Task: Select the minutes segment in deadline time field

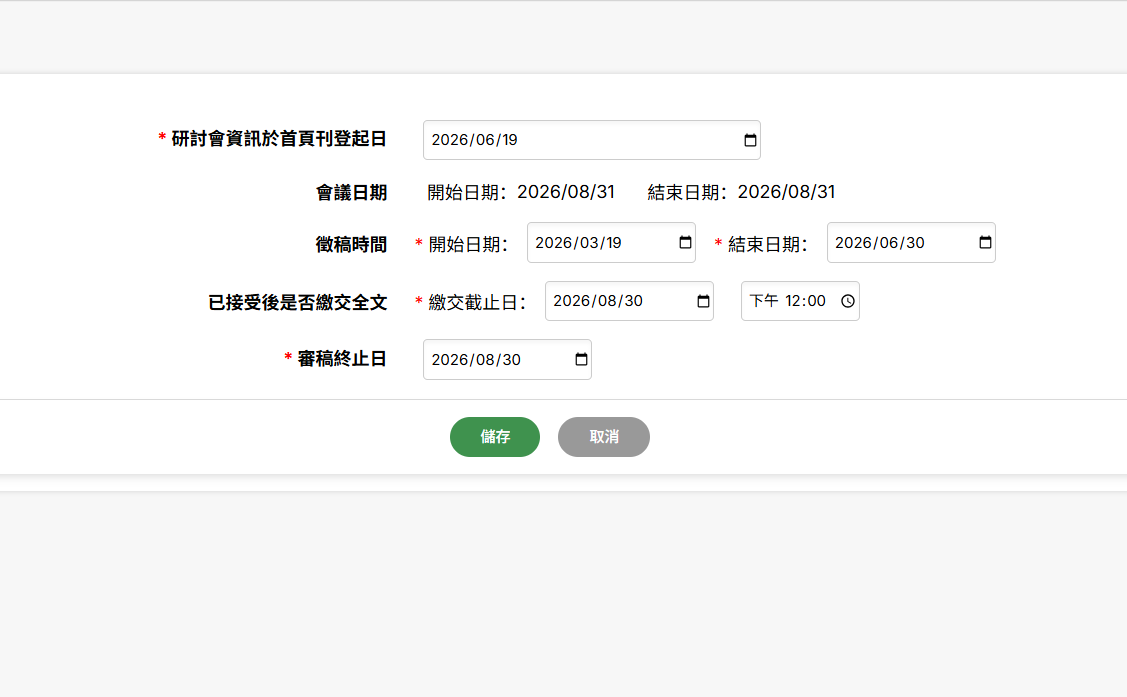Action: [x=816, y=301]
